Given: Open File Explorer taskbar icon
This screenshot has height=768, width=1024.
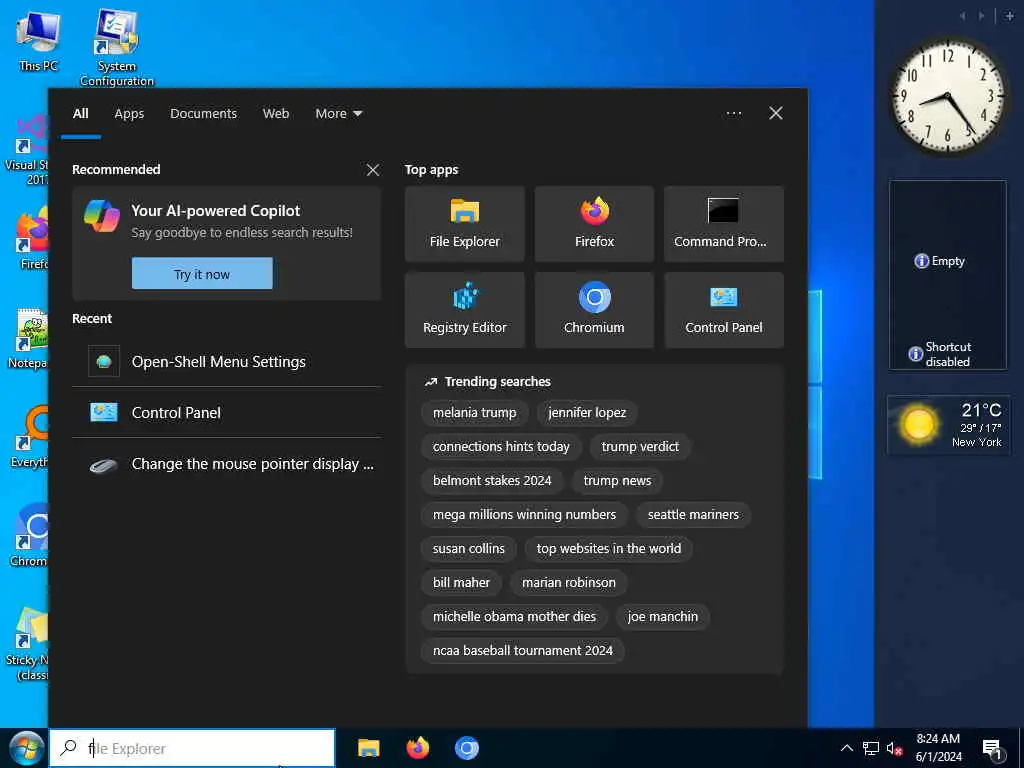Looking at the screenshot, I should 368,748.
